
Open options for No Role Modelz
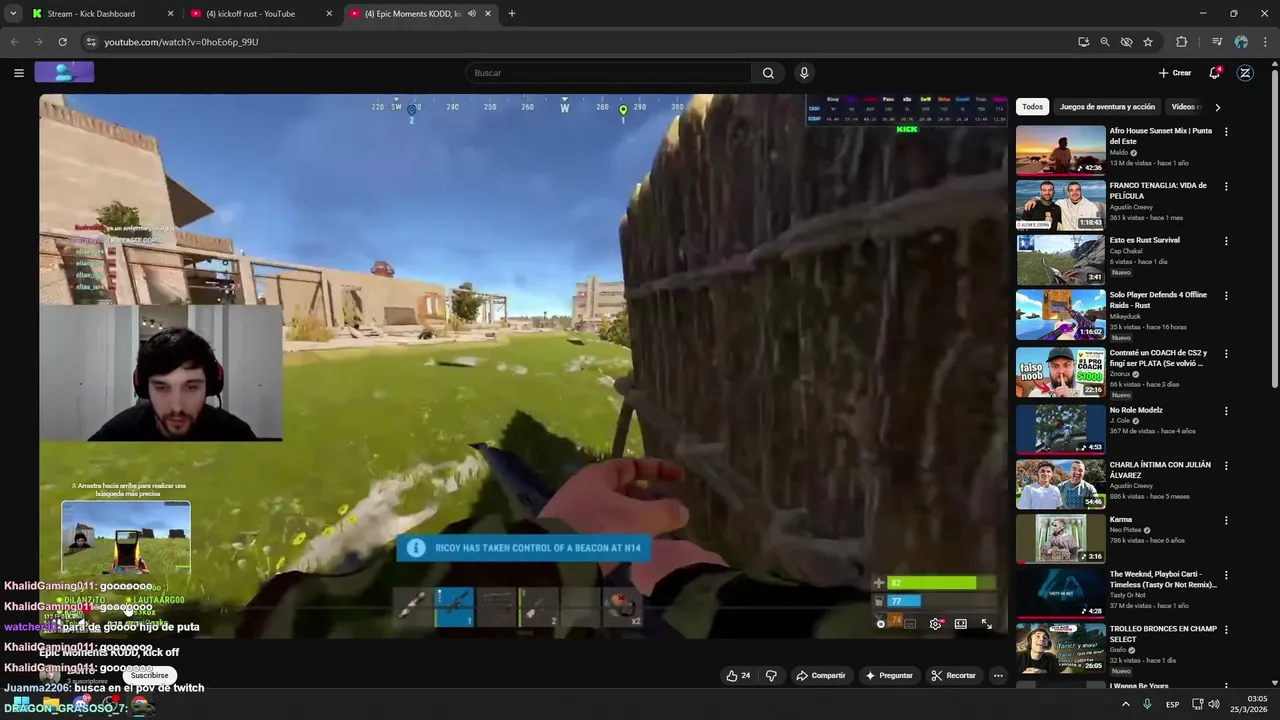[1226, 411]
